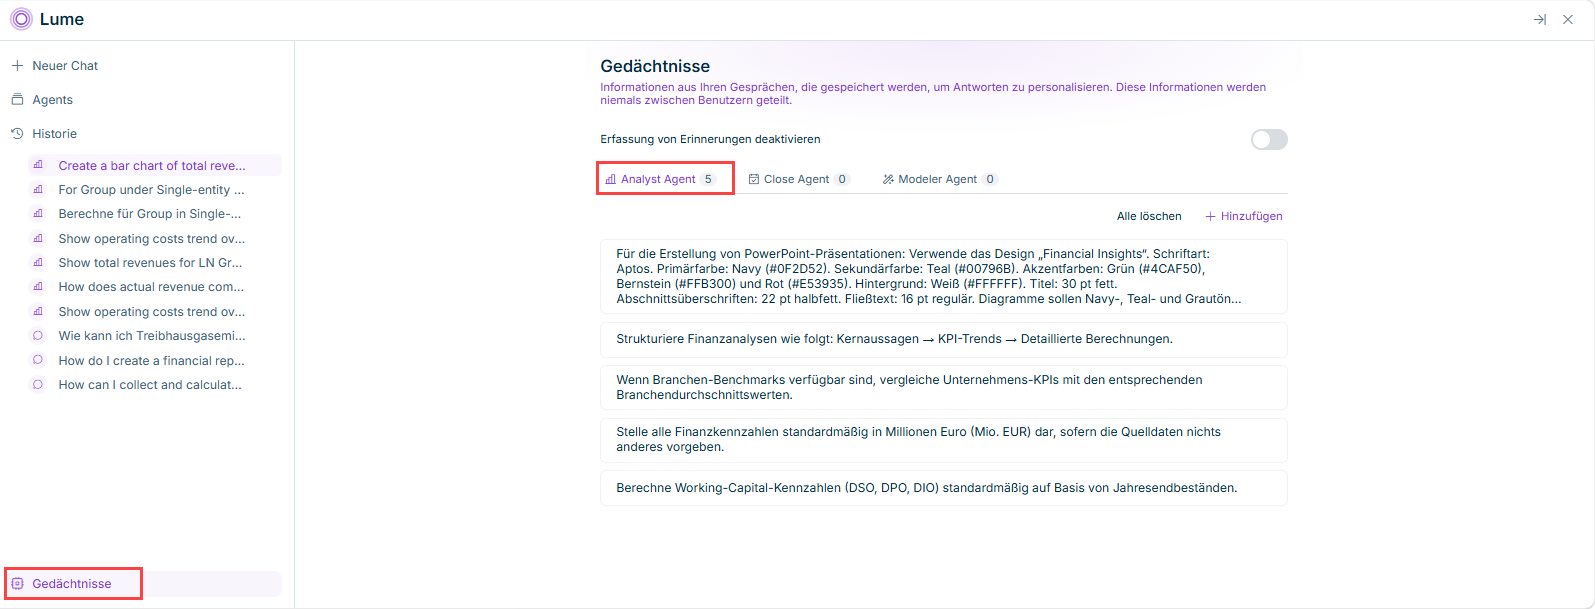
Task: Click the Gedächtnisse chip icon in sidebar
Action: [x=17, y=584]
